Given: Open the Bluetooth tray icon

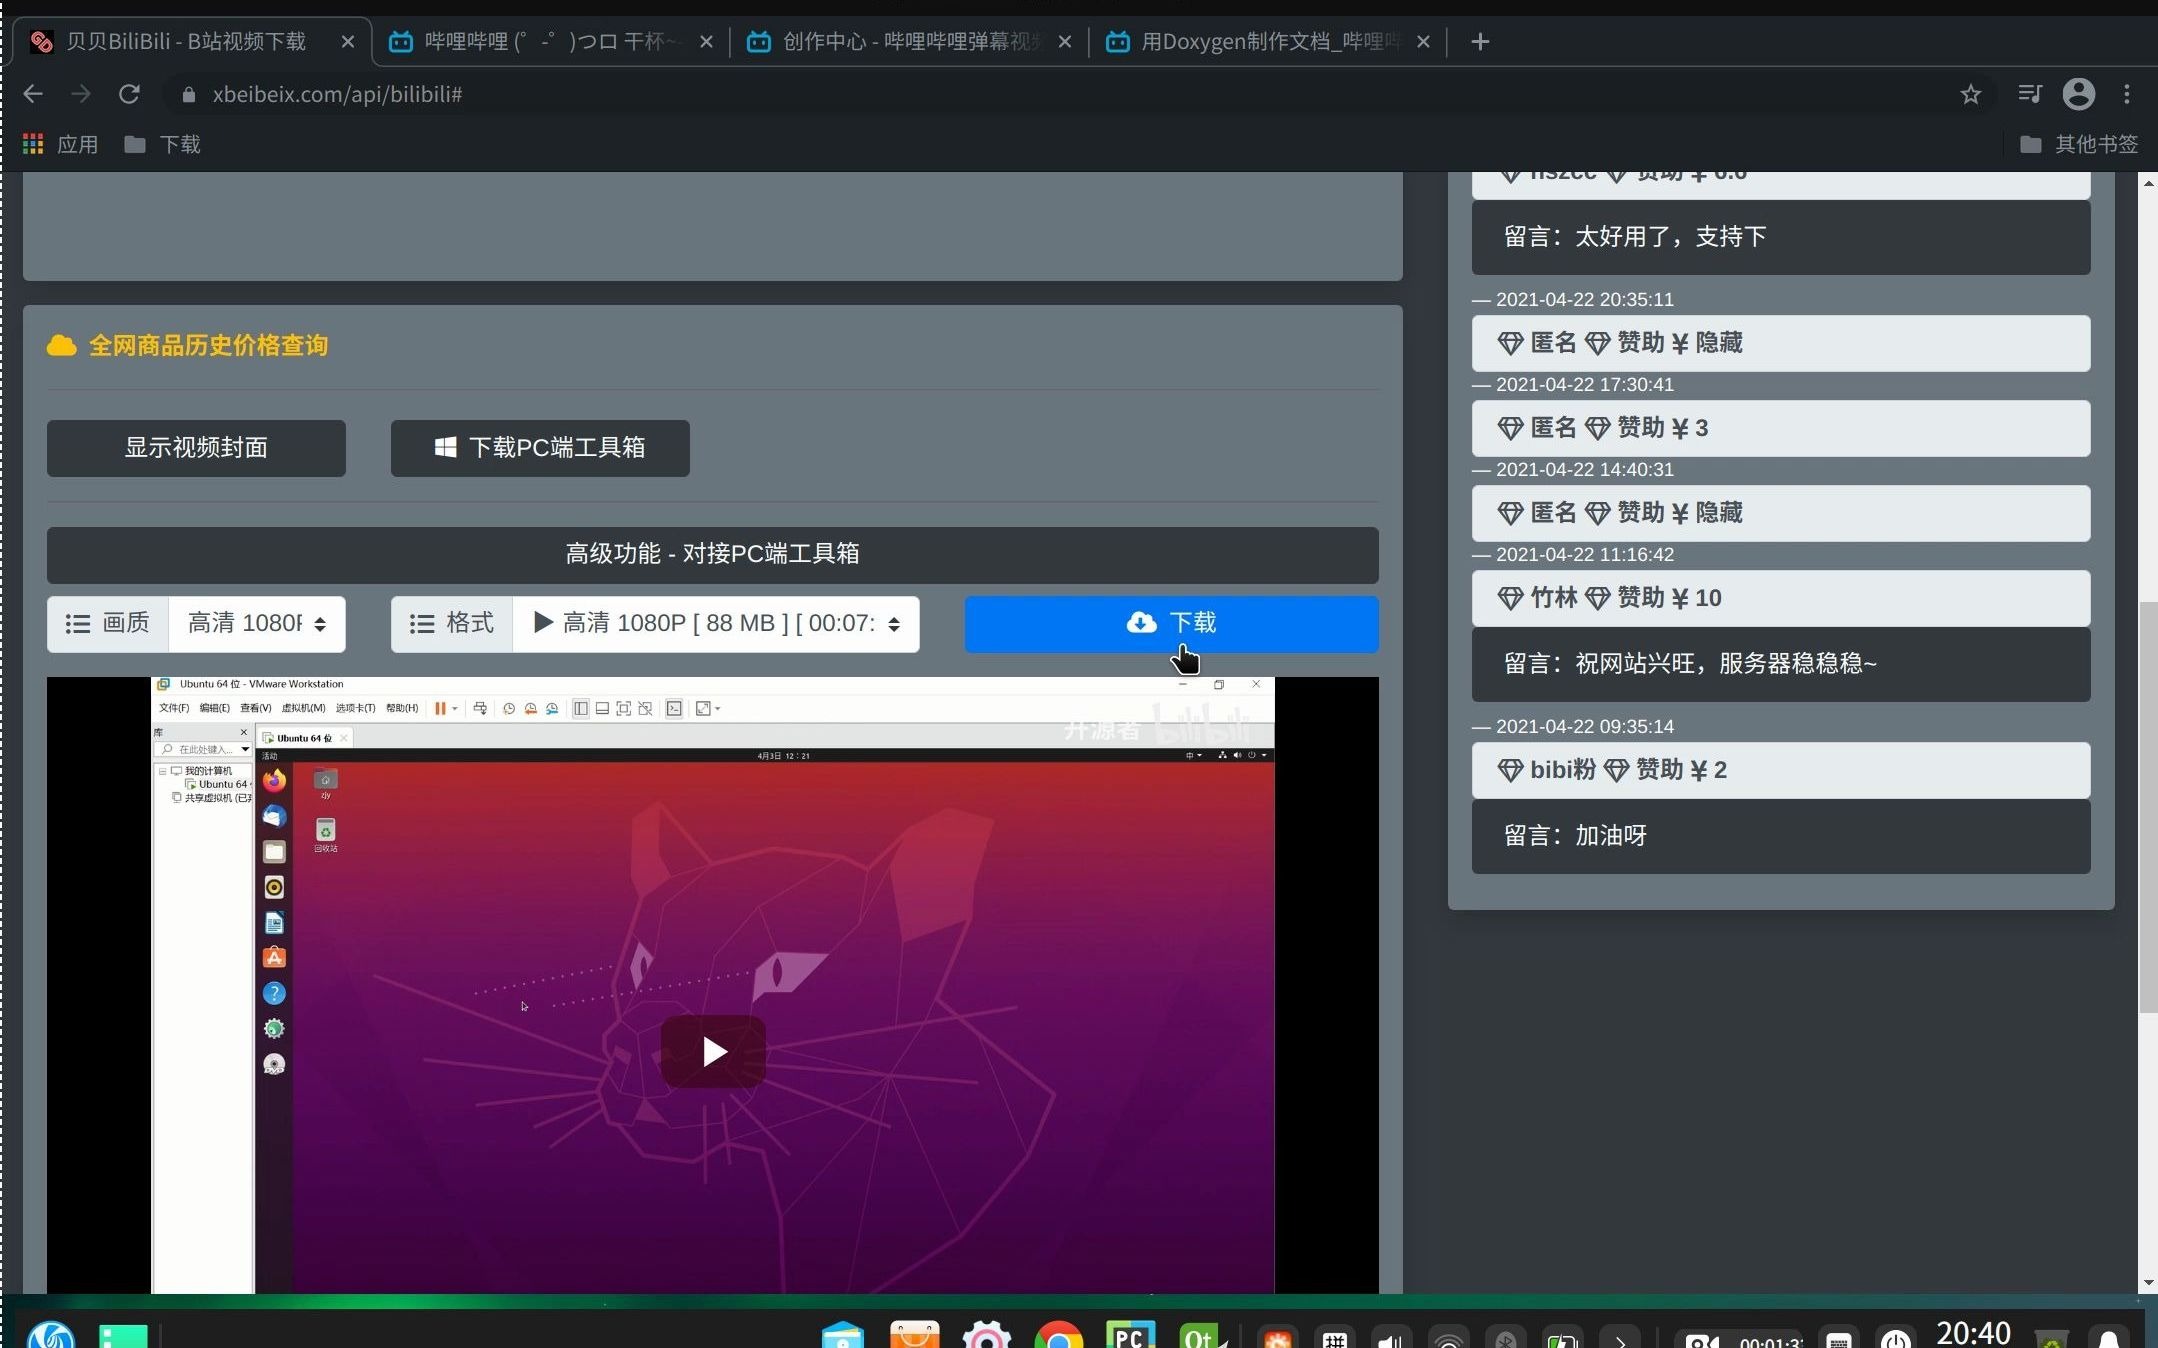Looking at the screenshot, I should point(1505,1340).
